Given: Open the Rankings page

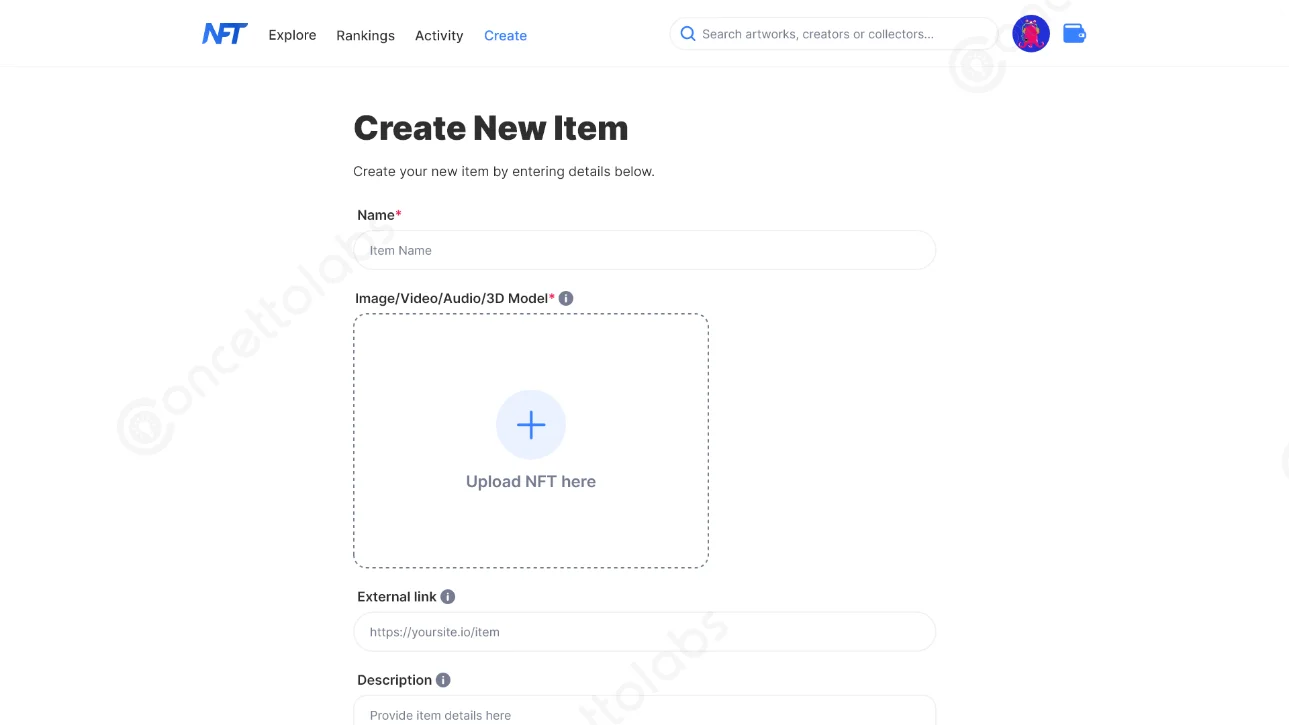Looking at the screenshot, I should coord(365,35).
